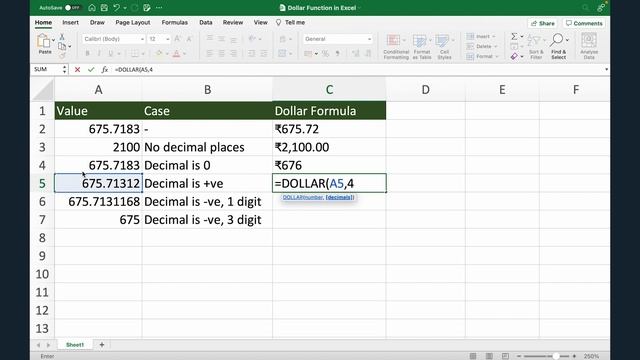This screenshot has height=360, width=640.
Task: Click the Paste clipboard icon
Action: tap(43, 41)
